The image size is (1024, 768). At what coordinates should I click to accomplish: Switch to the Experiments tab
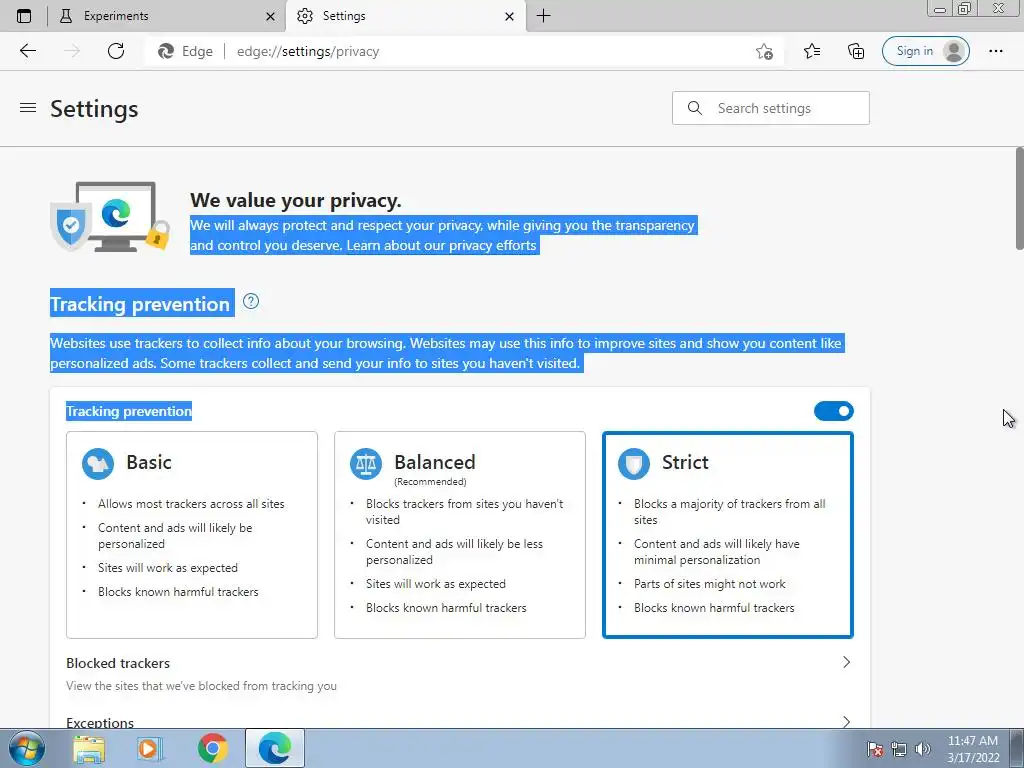click(167, 16)
